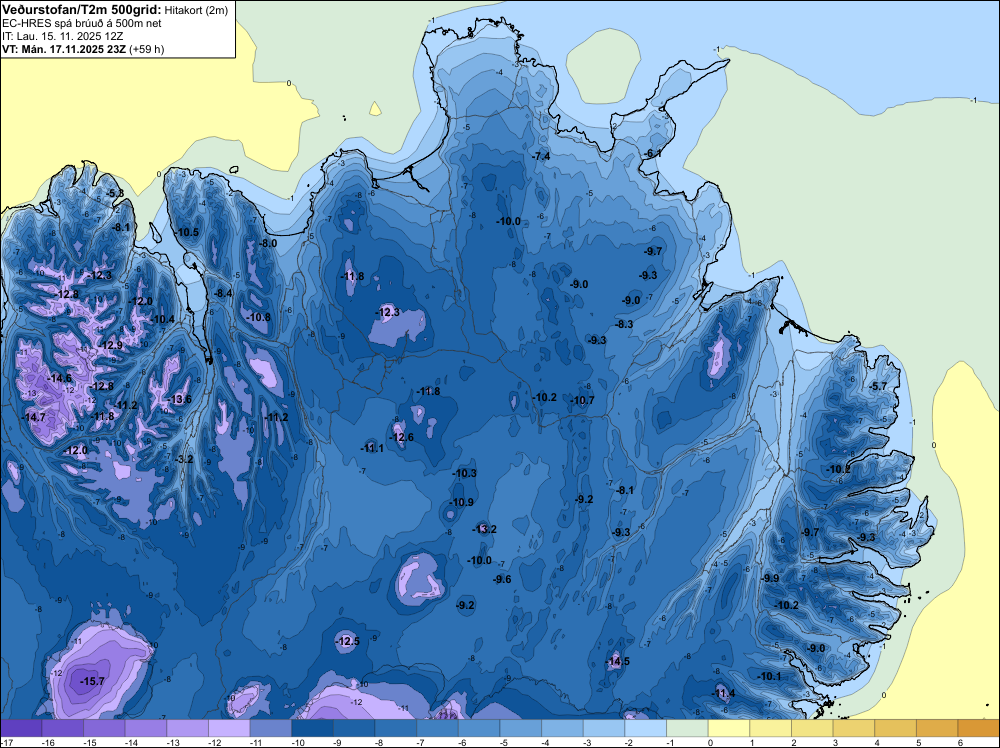Screen dimensions: 1000x748
Task: Click the -11.1 temperature label
Action: click(x=372, y=448)
